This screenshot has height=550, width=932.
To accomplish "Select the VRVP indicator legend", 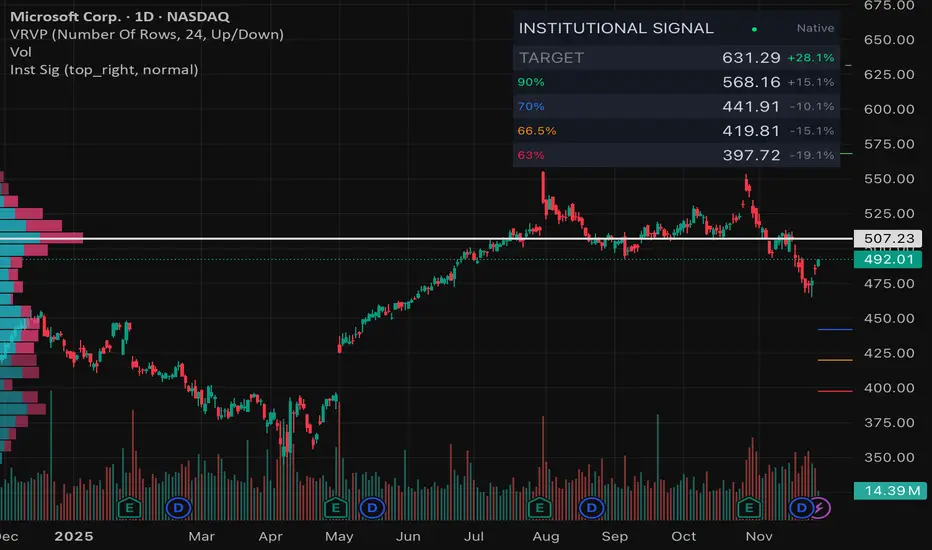I will click(x=141, y=34).
